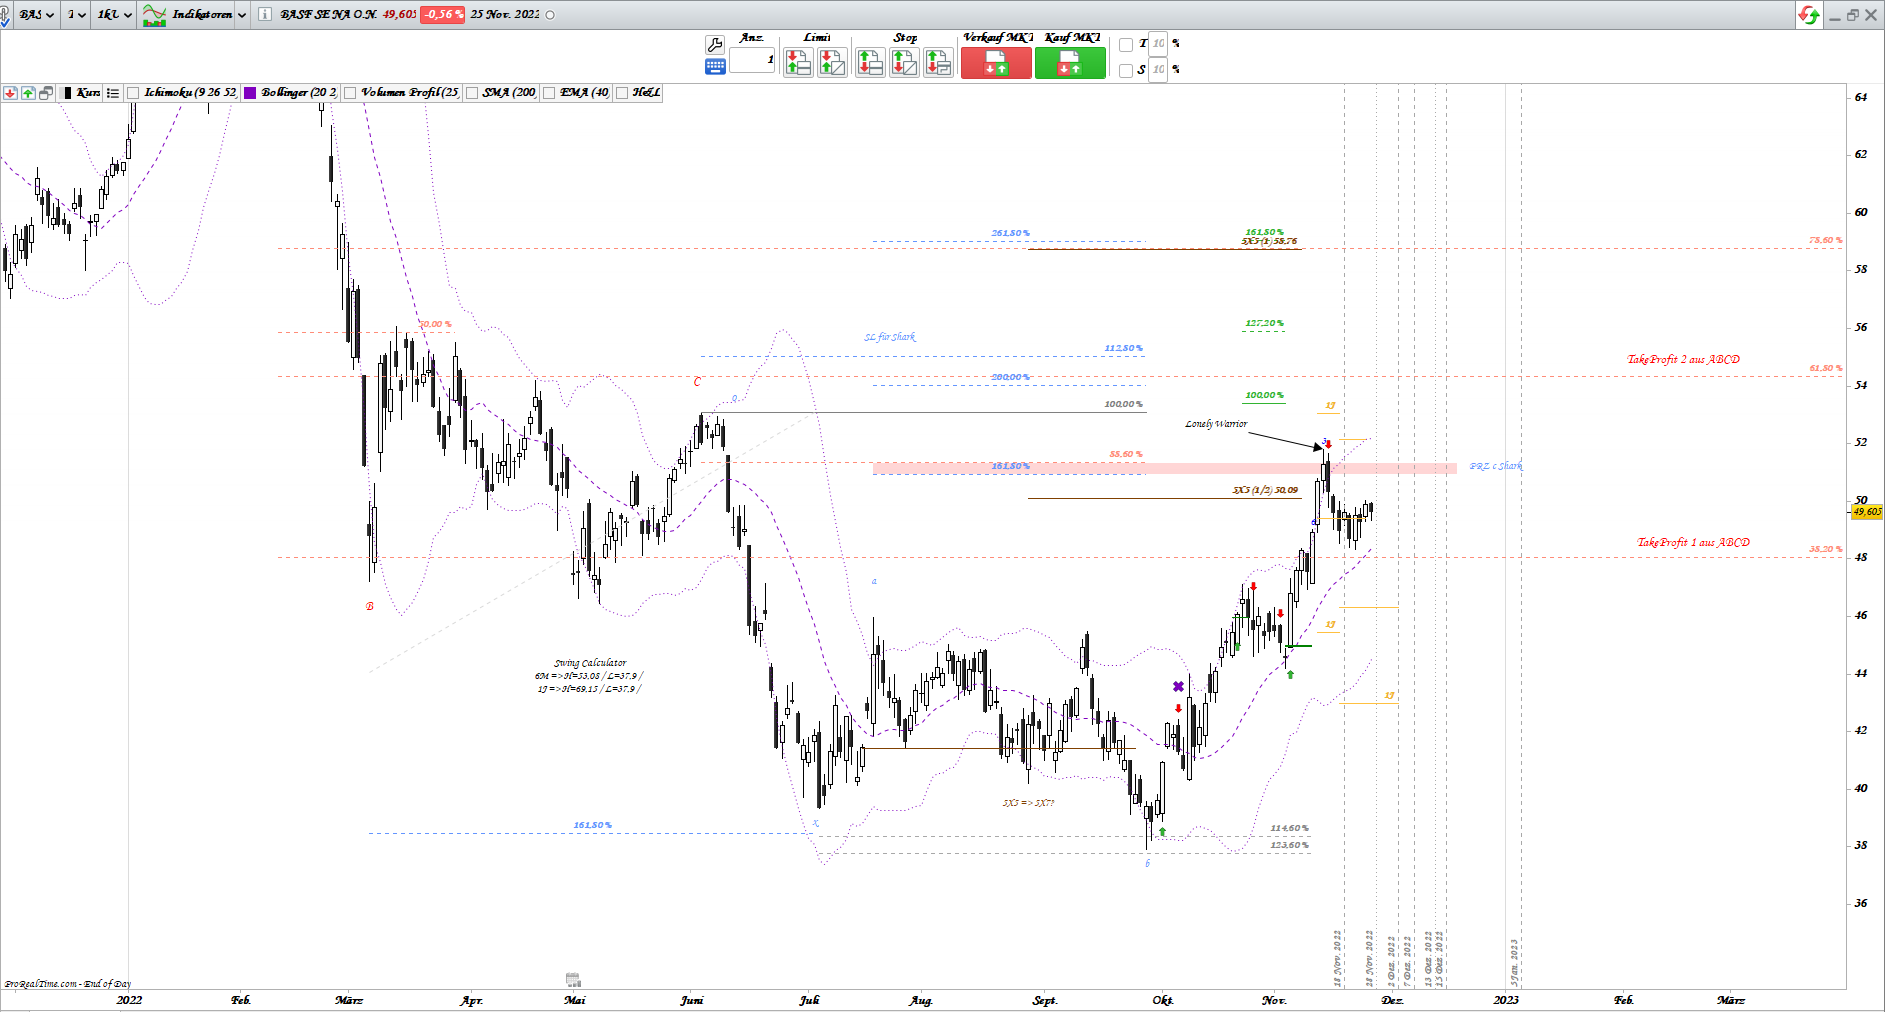Close the chart window
Viewport: 1885px width, 1012px height.
coord(1871,15)
